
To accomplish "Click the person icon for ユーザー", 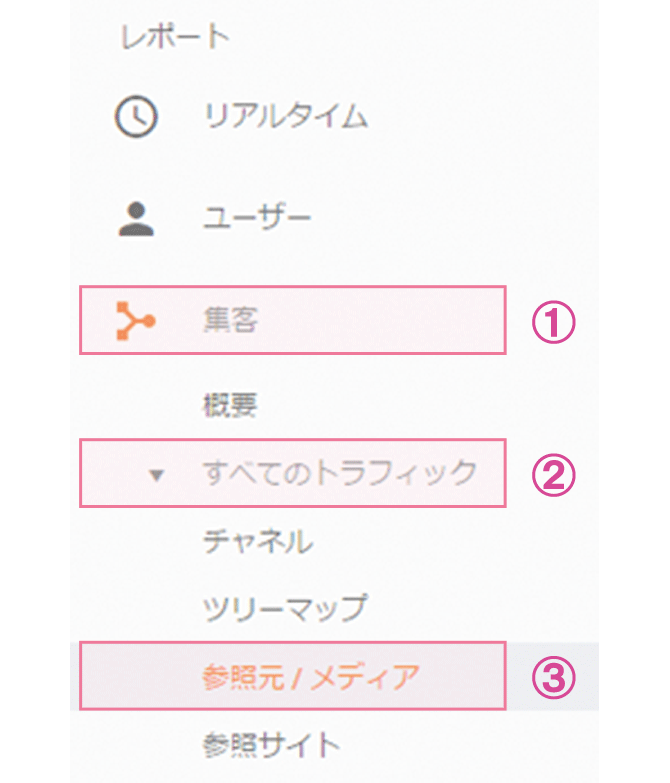I will pyautogui.click(x=136, y=219).
